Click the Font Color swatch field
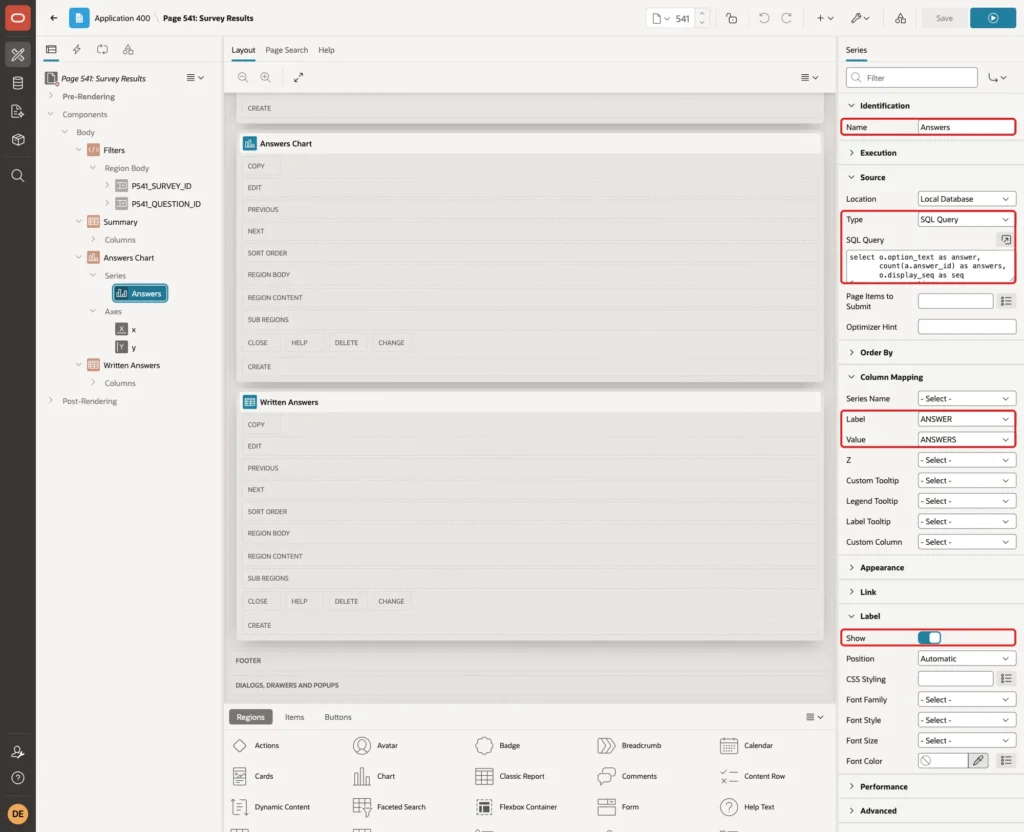This screenshot has height=832, width=1024. [x=943, y=761]
